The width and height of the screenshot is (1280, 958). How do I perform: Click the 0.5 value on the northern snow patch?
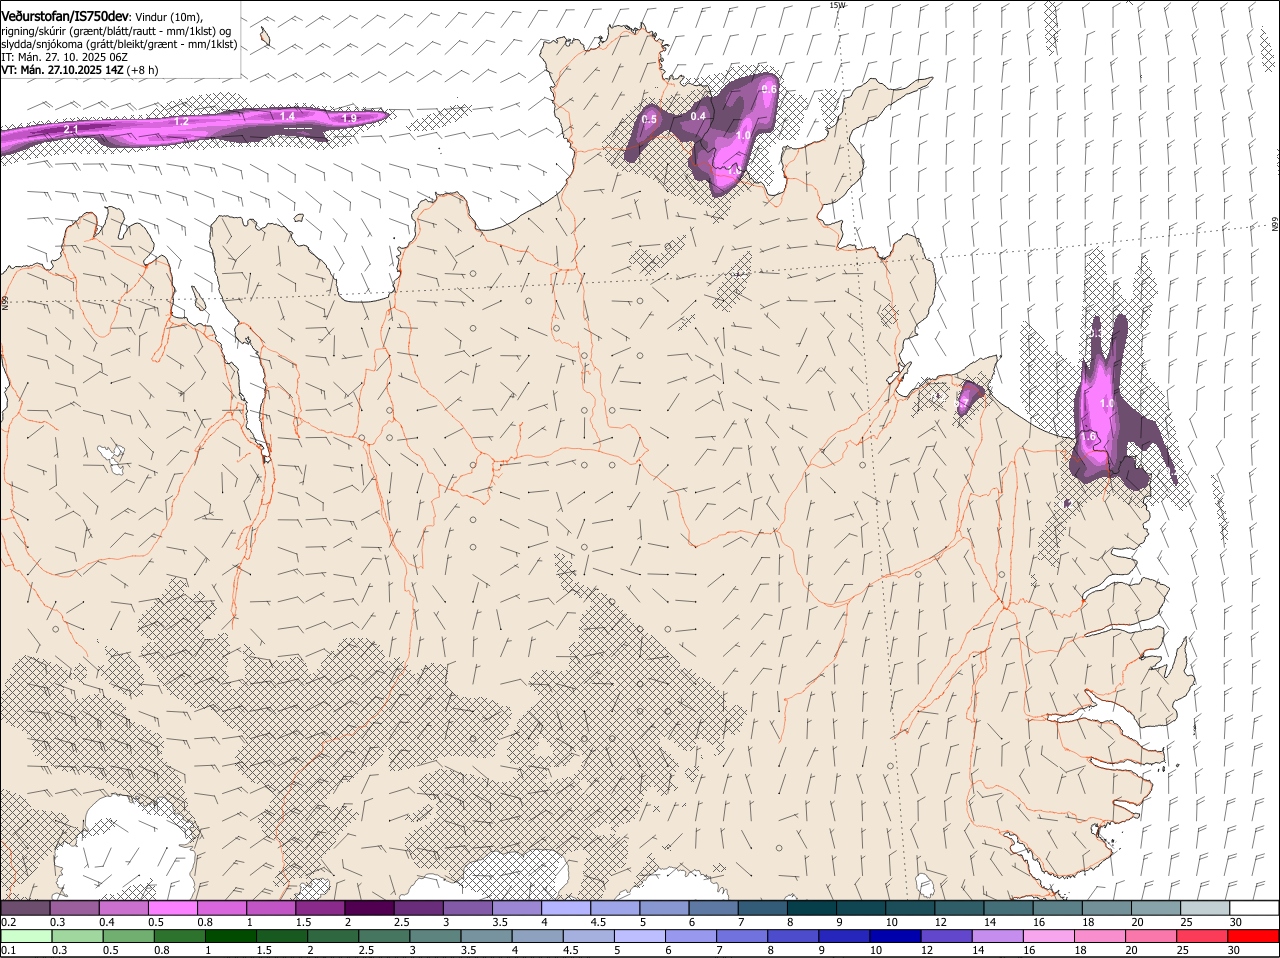click(649, 120)
